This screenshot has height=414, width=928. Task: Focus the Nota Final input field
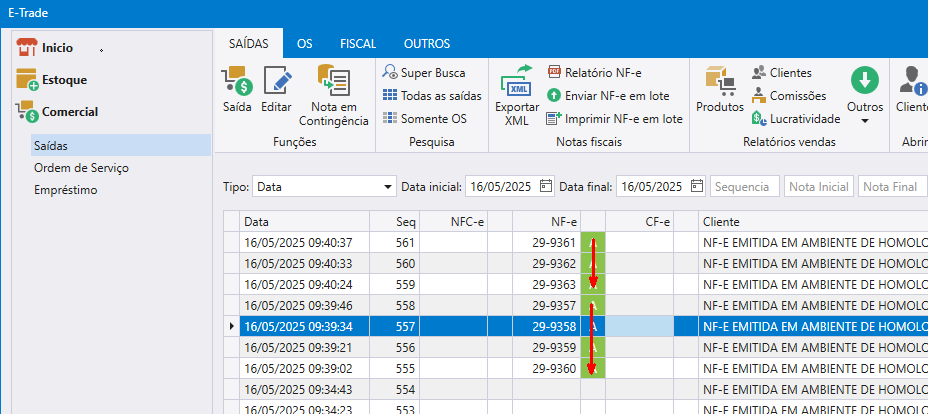[892, 187]
